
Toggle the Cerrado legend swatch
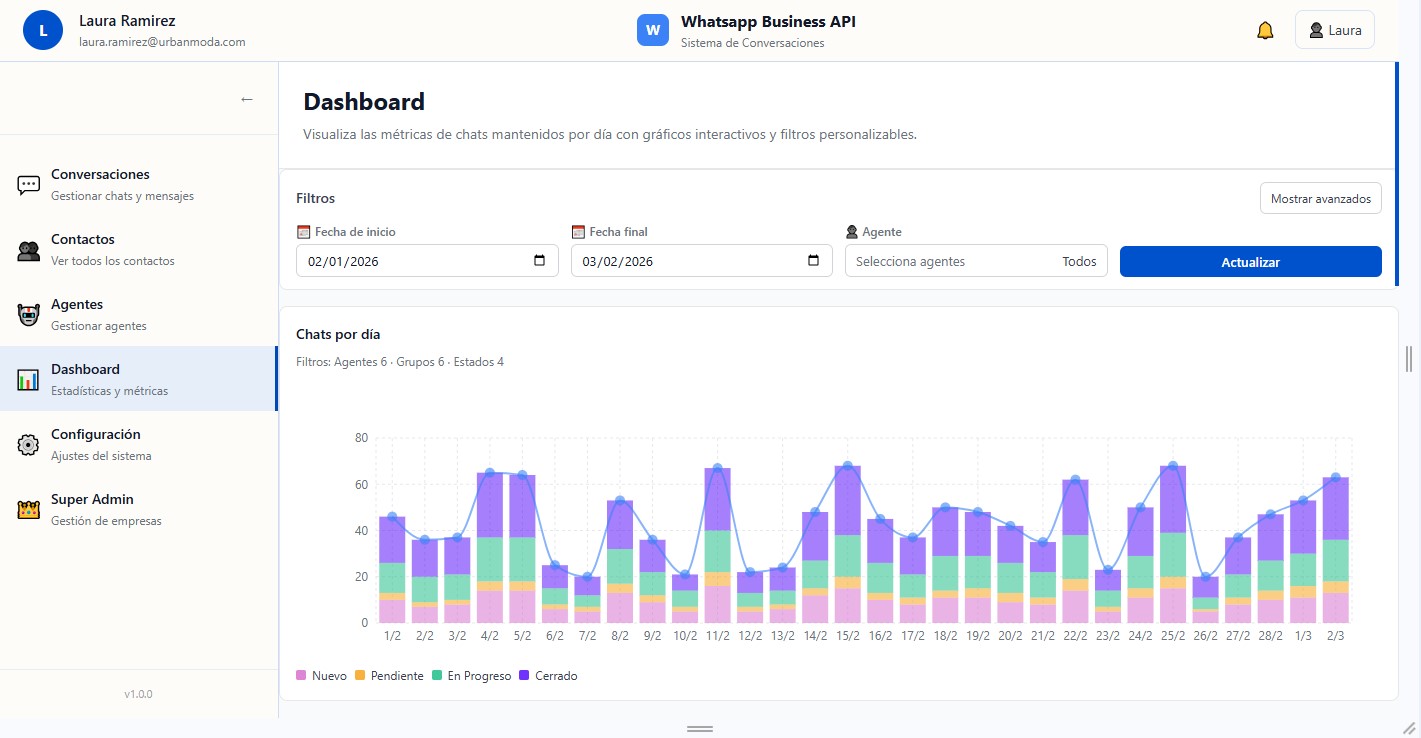coord(524,676)
